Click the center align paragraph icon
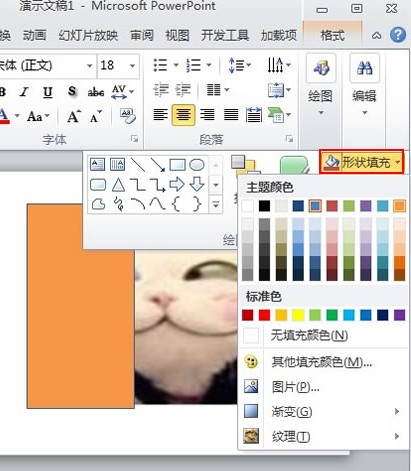Image resolution: width=411 pixels, height=471 pixels. tap(183, 115)
